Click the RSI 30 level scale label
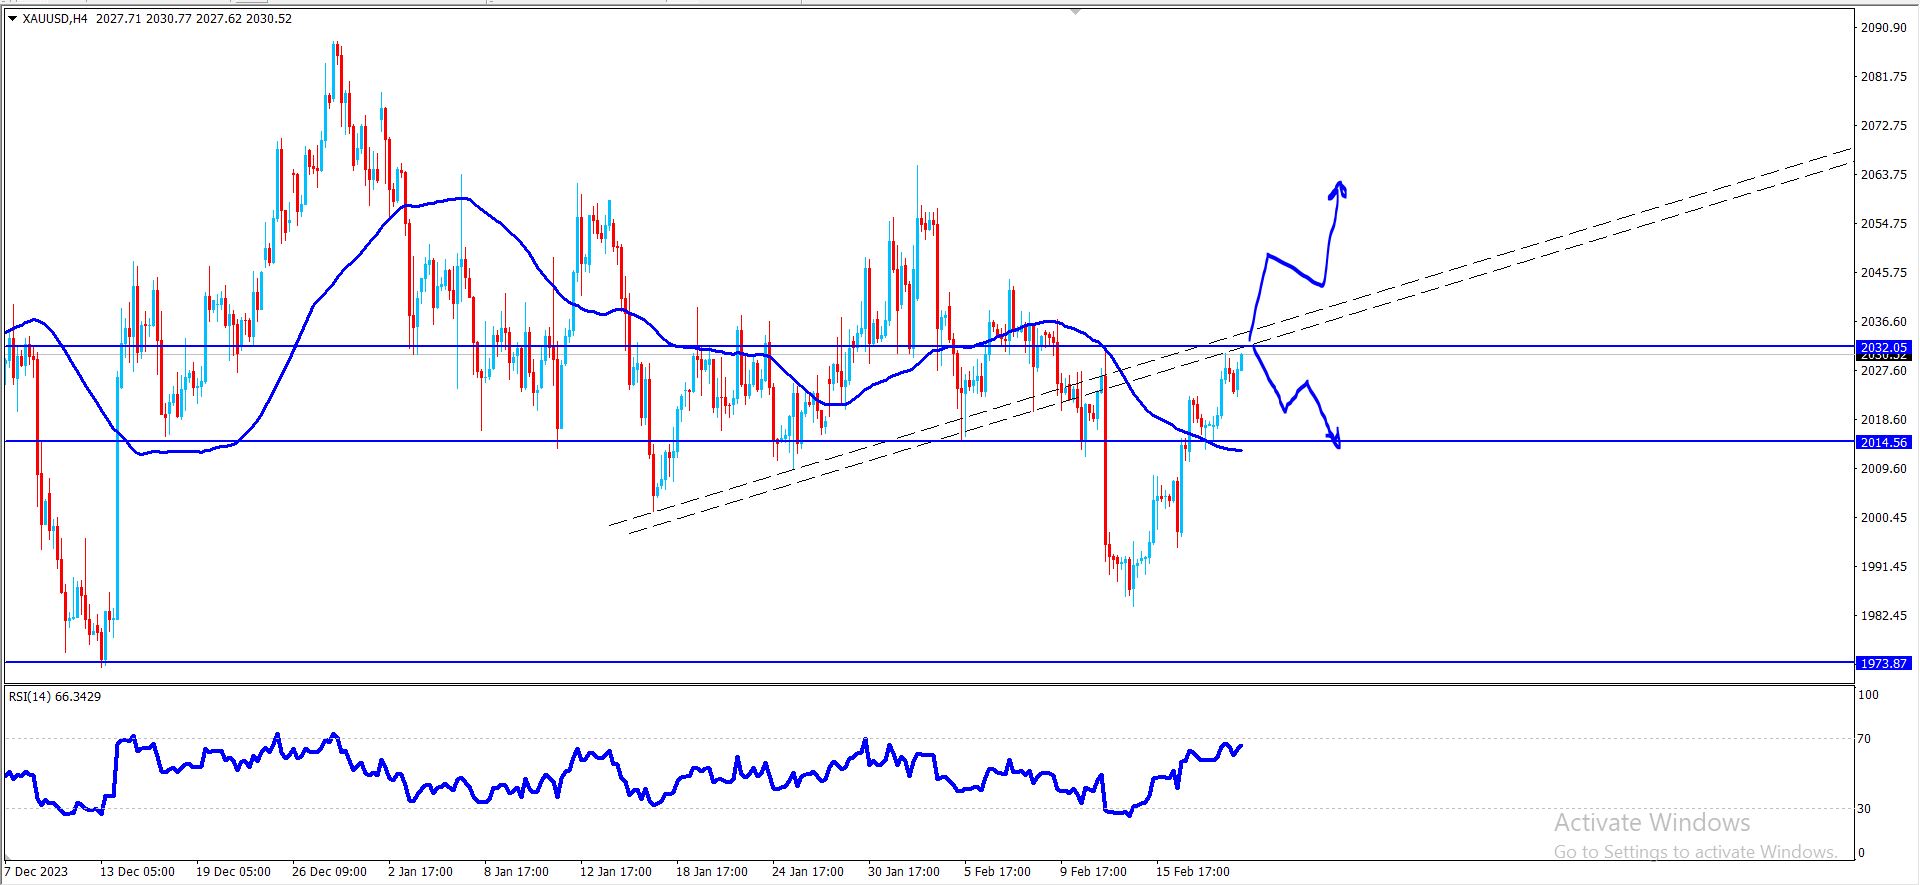Image resolution: width=1920 pixels, height=885 pixels. (1864, 808)
